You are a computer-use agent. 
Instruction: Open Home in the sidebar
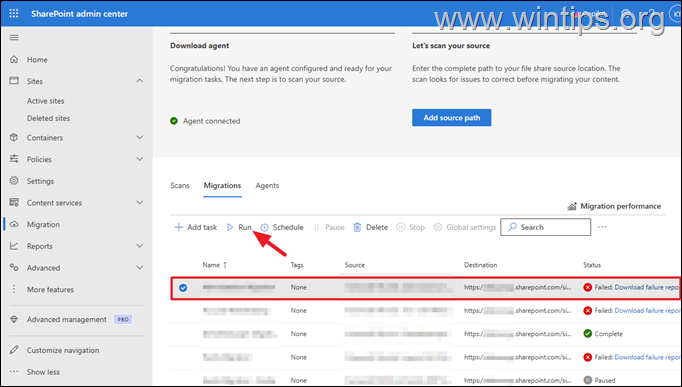(37, 60)
